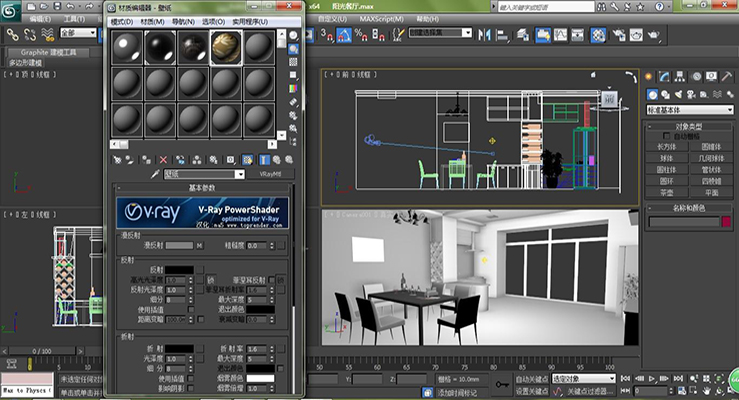Select the Modify tab in command panel
The height and width of the screenshot is (400, 739).
click(666, 76)
